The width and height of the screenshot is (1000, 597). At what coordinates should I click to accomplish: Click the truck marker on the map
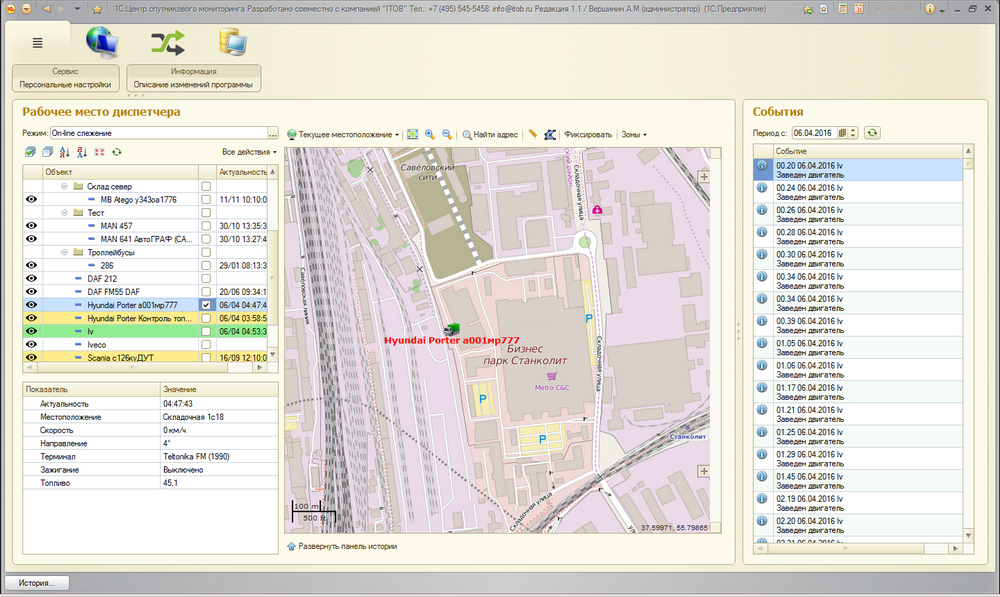pyautogui.click(x=452, y=329)
